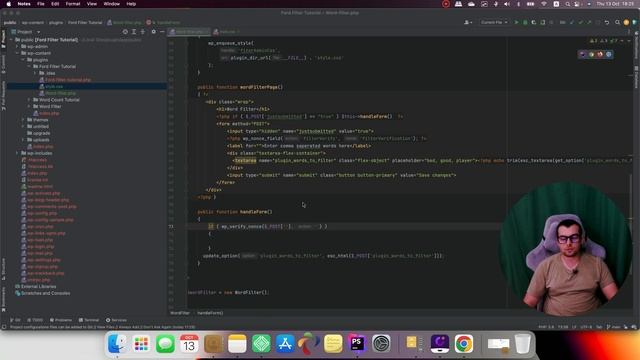Toggle the Project side tool window button
The image size is (640, 360).
(3, 39)
